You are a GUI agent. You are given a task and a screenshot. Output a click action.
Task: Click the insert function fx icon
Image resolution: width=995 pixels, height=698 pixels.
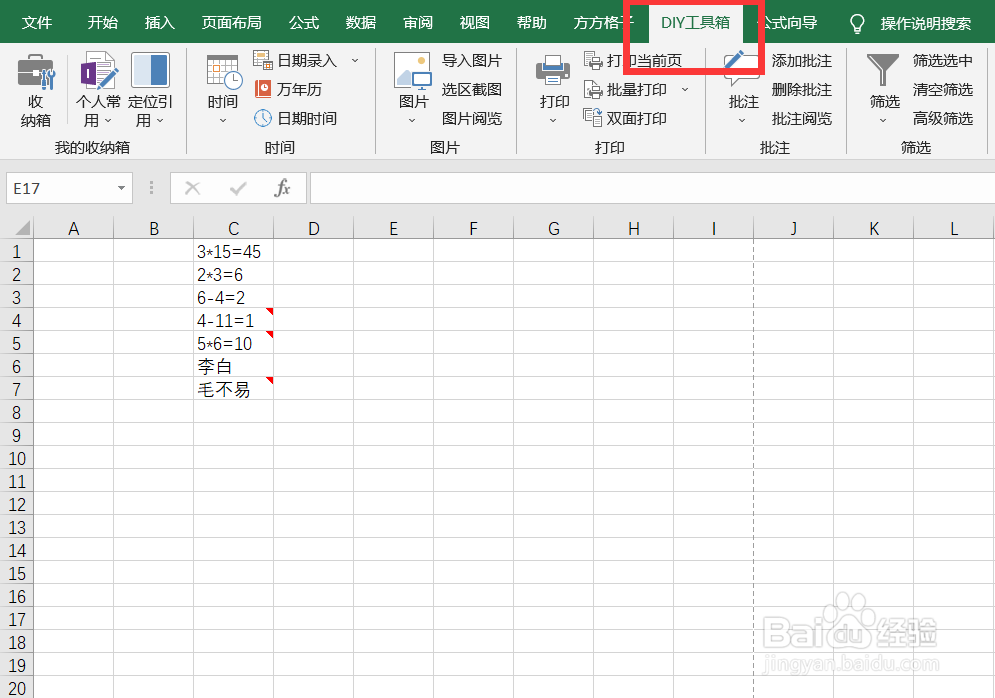[282, 188]
